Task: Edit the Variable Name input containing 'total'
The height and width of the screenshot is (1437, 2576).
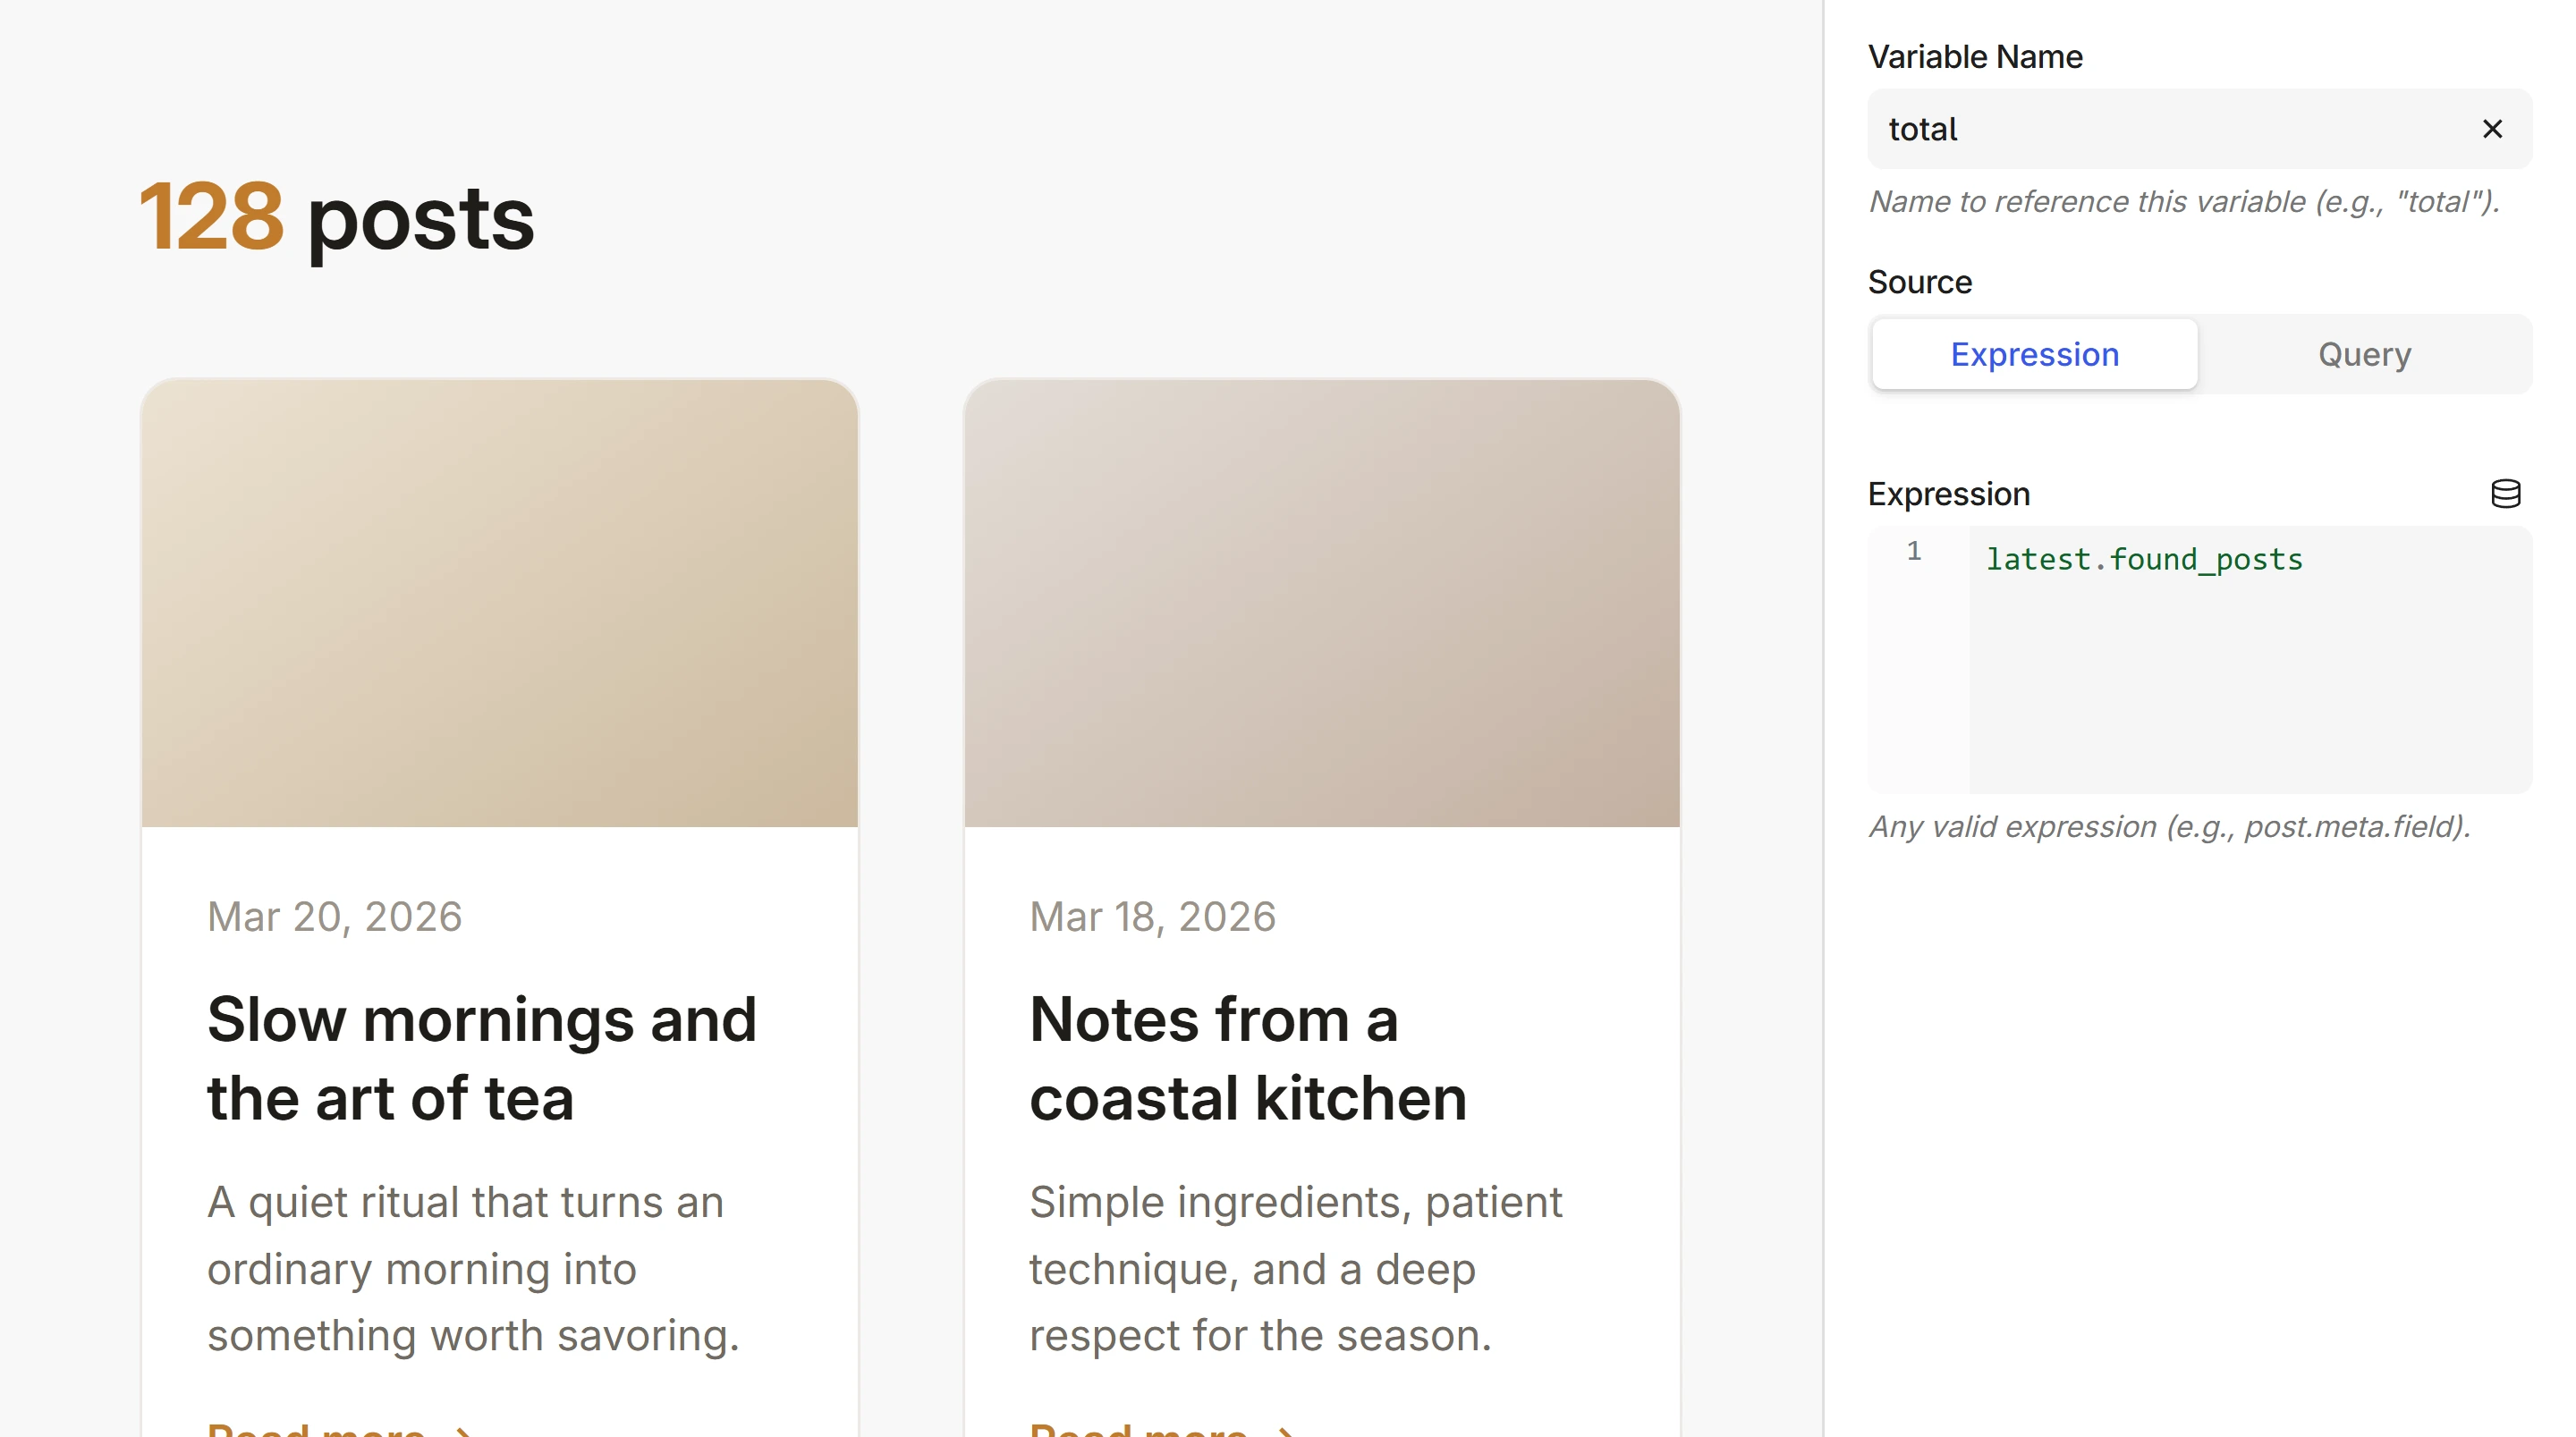Action: (x=2199, y=129)
